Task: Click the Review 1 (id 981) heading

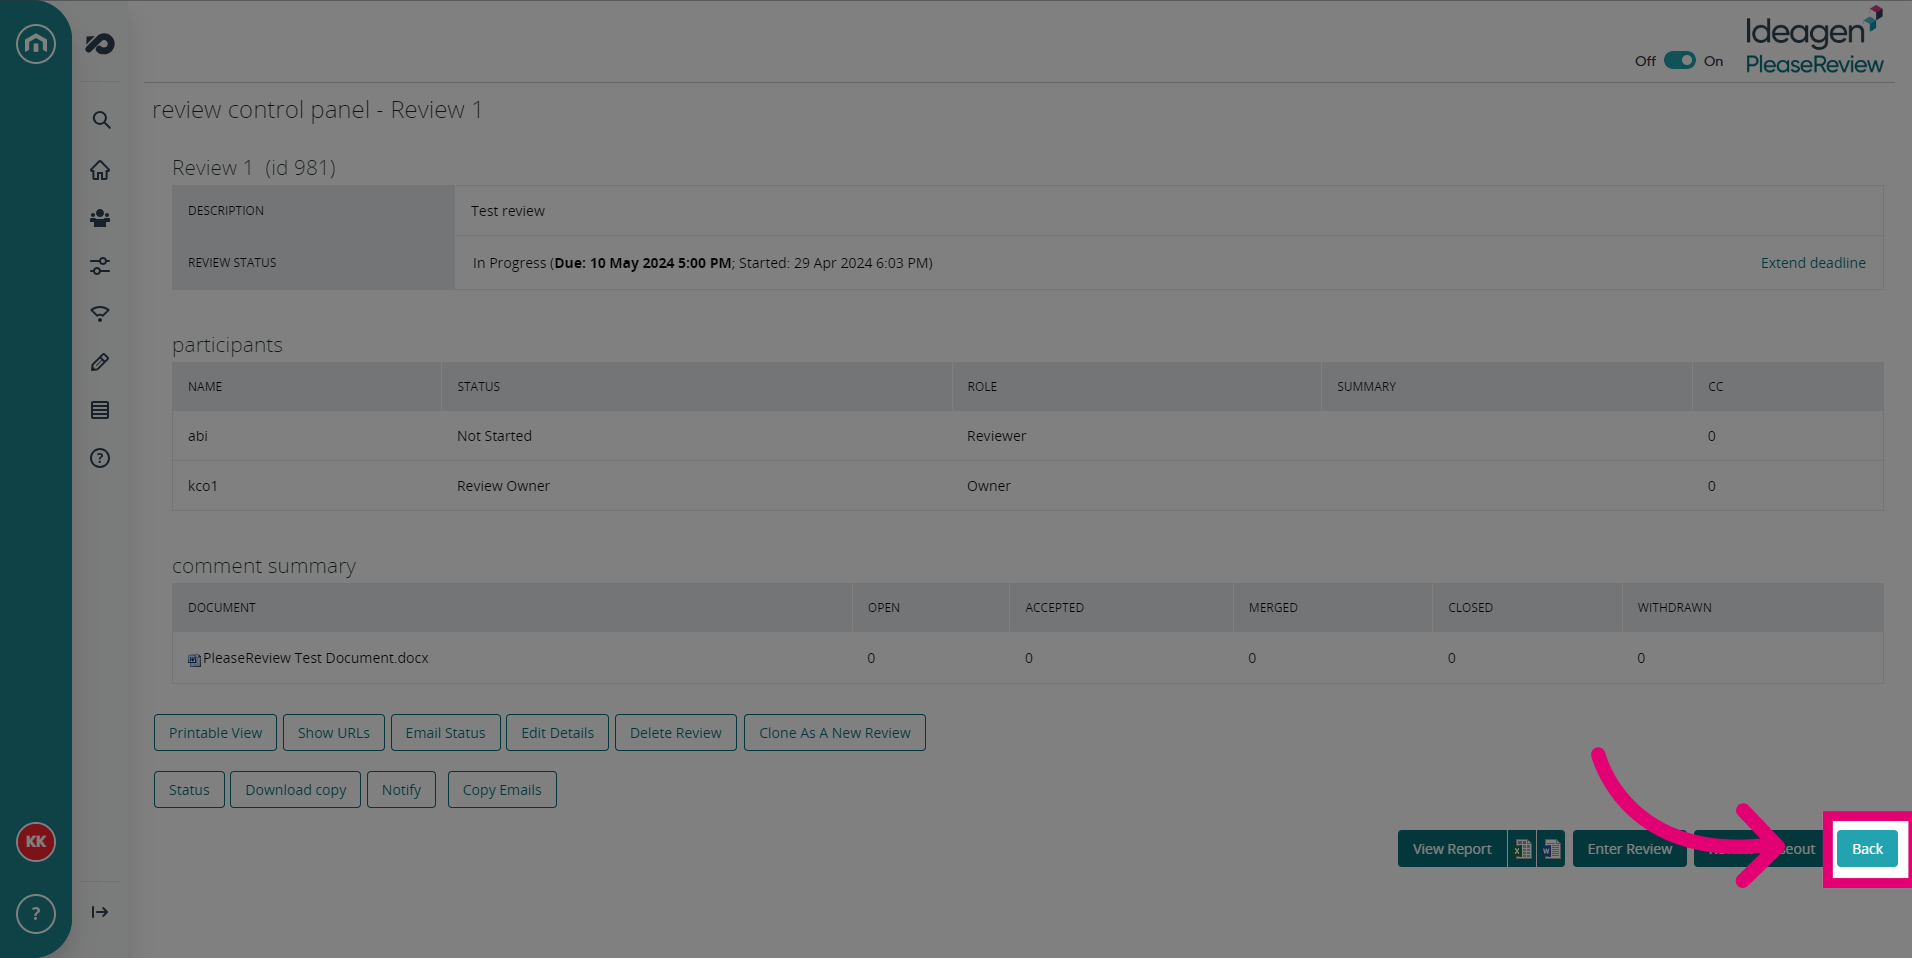Action: 254,168
